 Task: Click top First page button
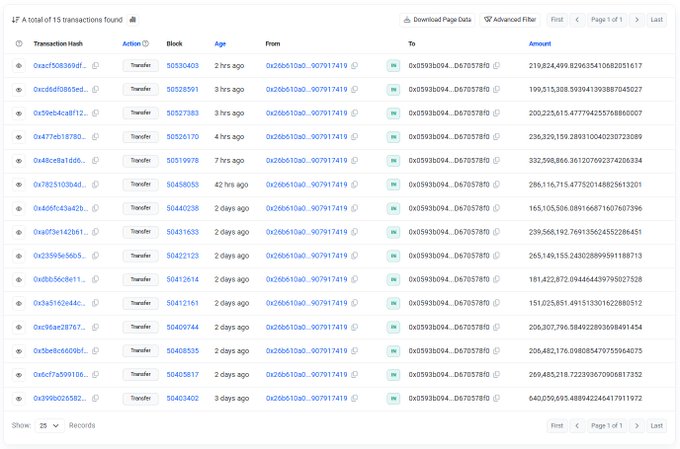pos(557,20)
